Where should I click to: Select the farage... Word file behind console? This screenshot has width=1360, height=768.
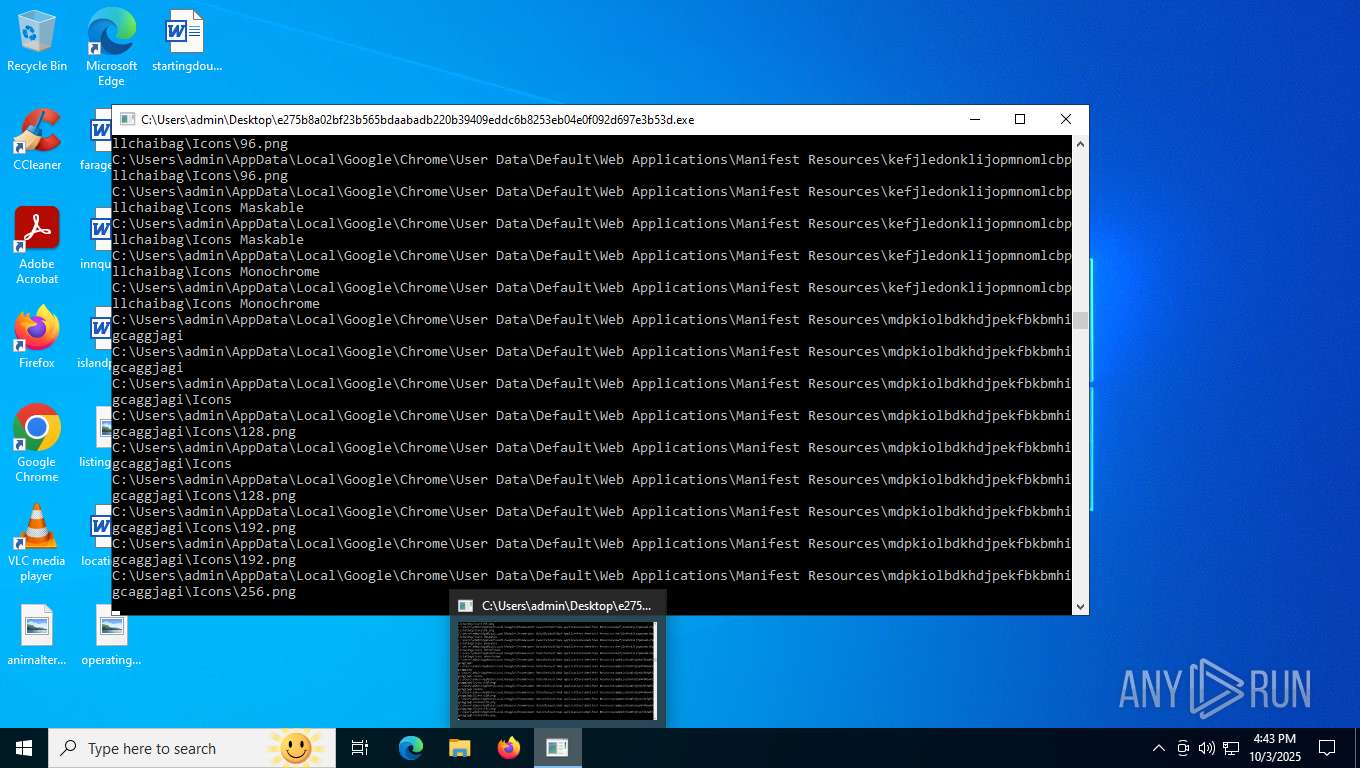[97, 140]
